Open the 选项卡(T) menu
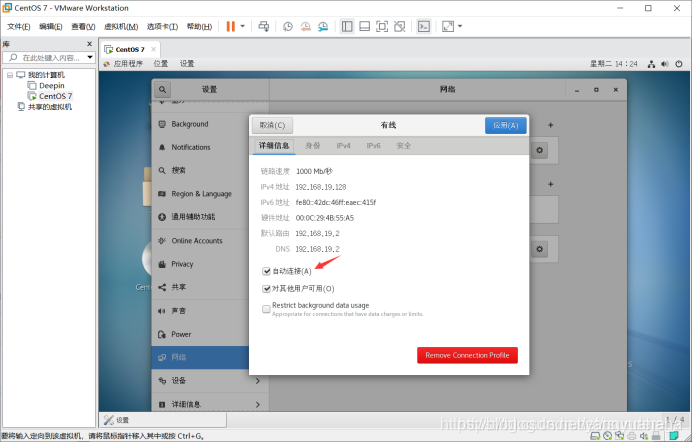 162,27
